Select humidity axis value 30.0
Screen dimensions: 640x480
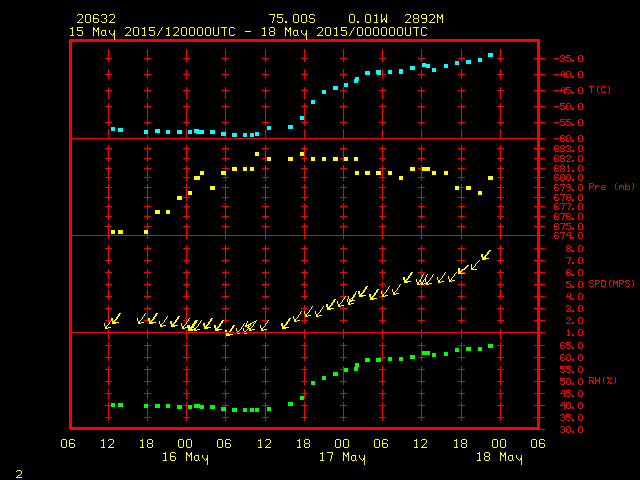571,430
